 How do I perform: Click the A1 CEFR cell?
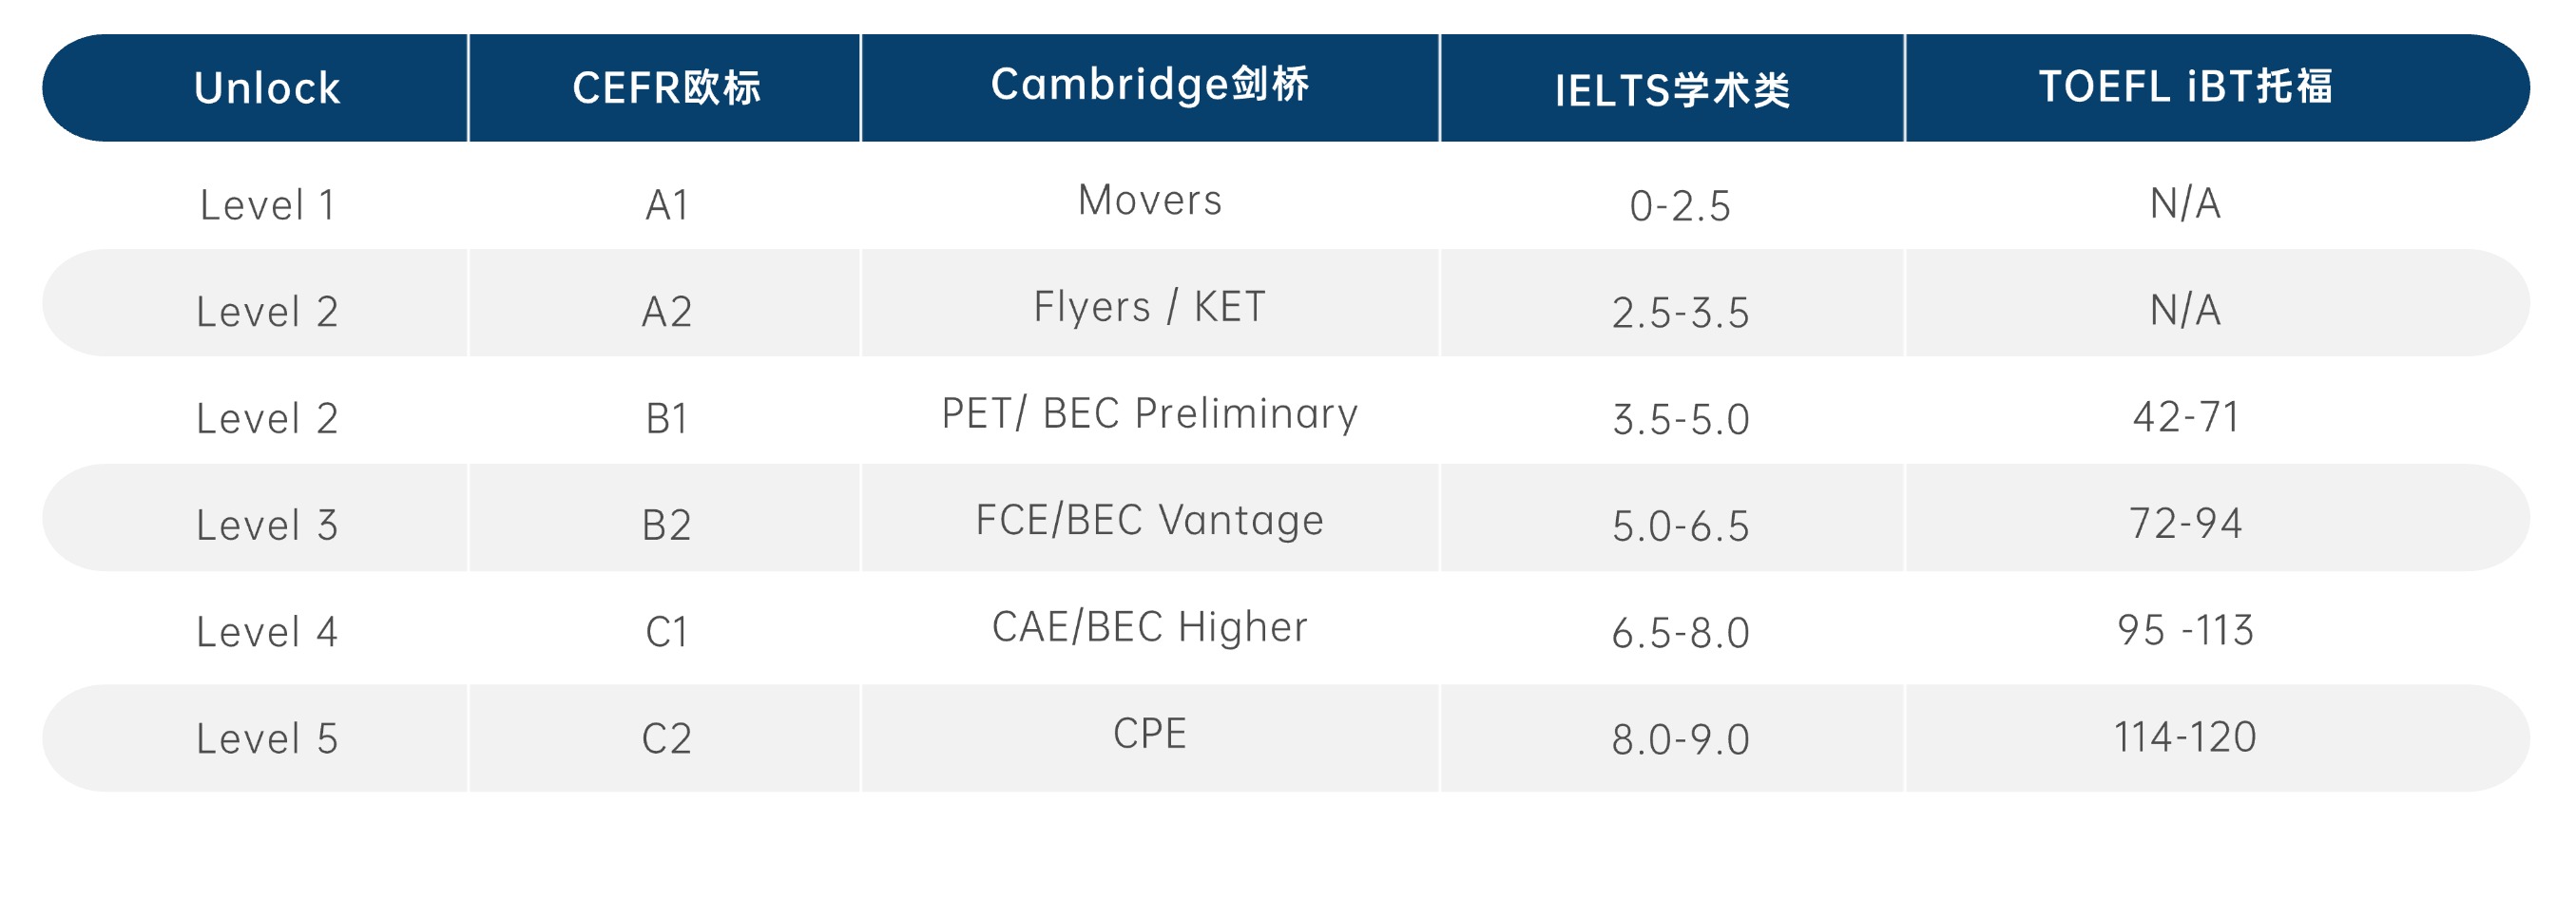click(667, 205)
